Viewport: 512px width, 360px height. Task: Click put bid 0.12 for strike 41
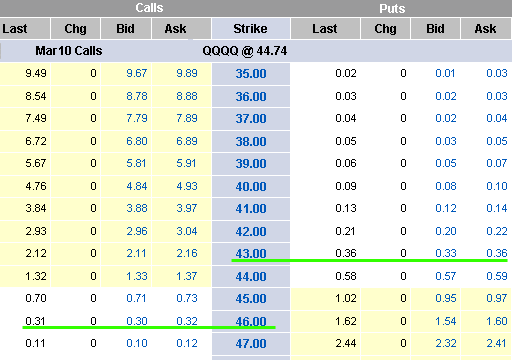446,208
